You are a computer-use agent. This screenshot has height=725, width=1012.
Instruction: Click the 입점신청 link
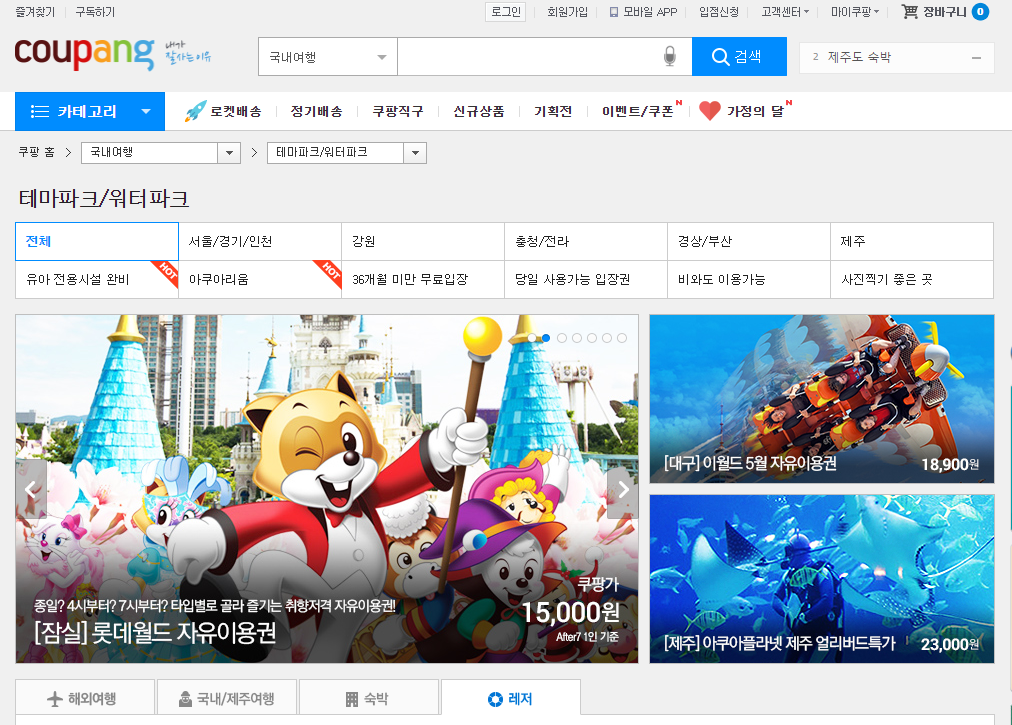click(x=719, y=12)
